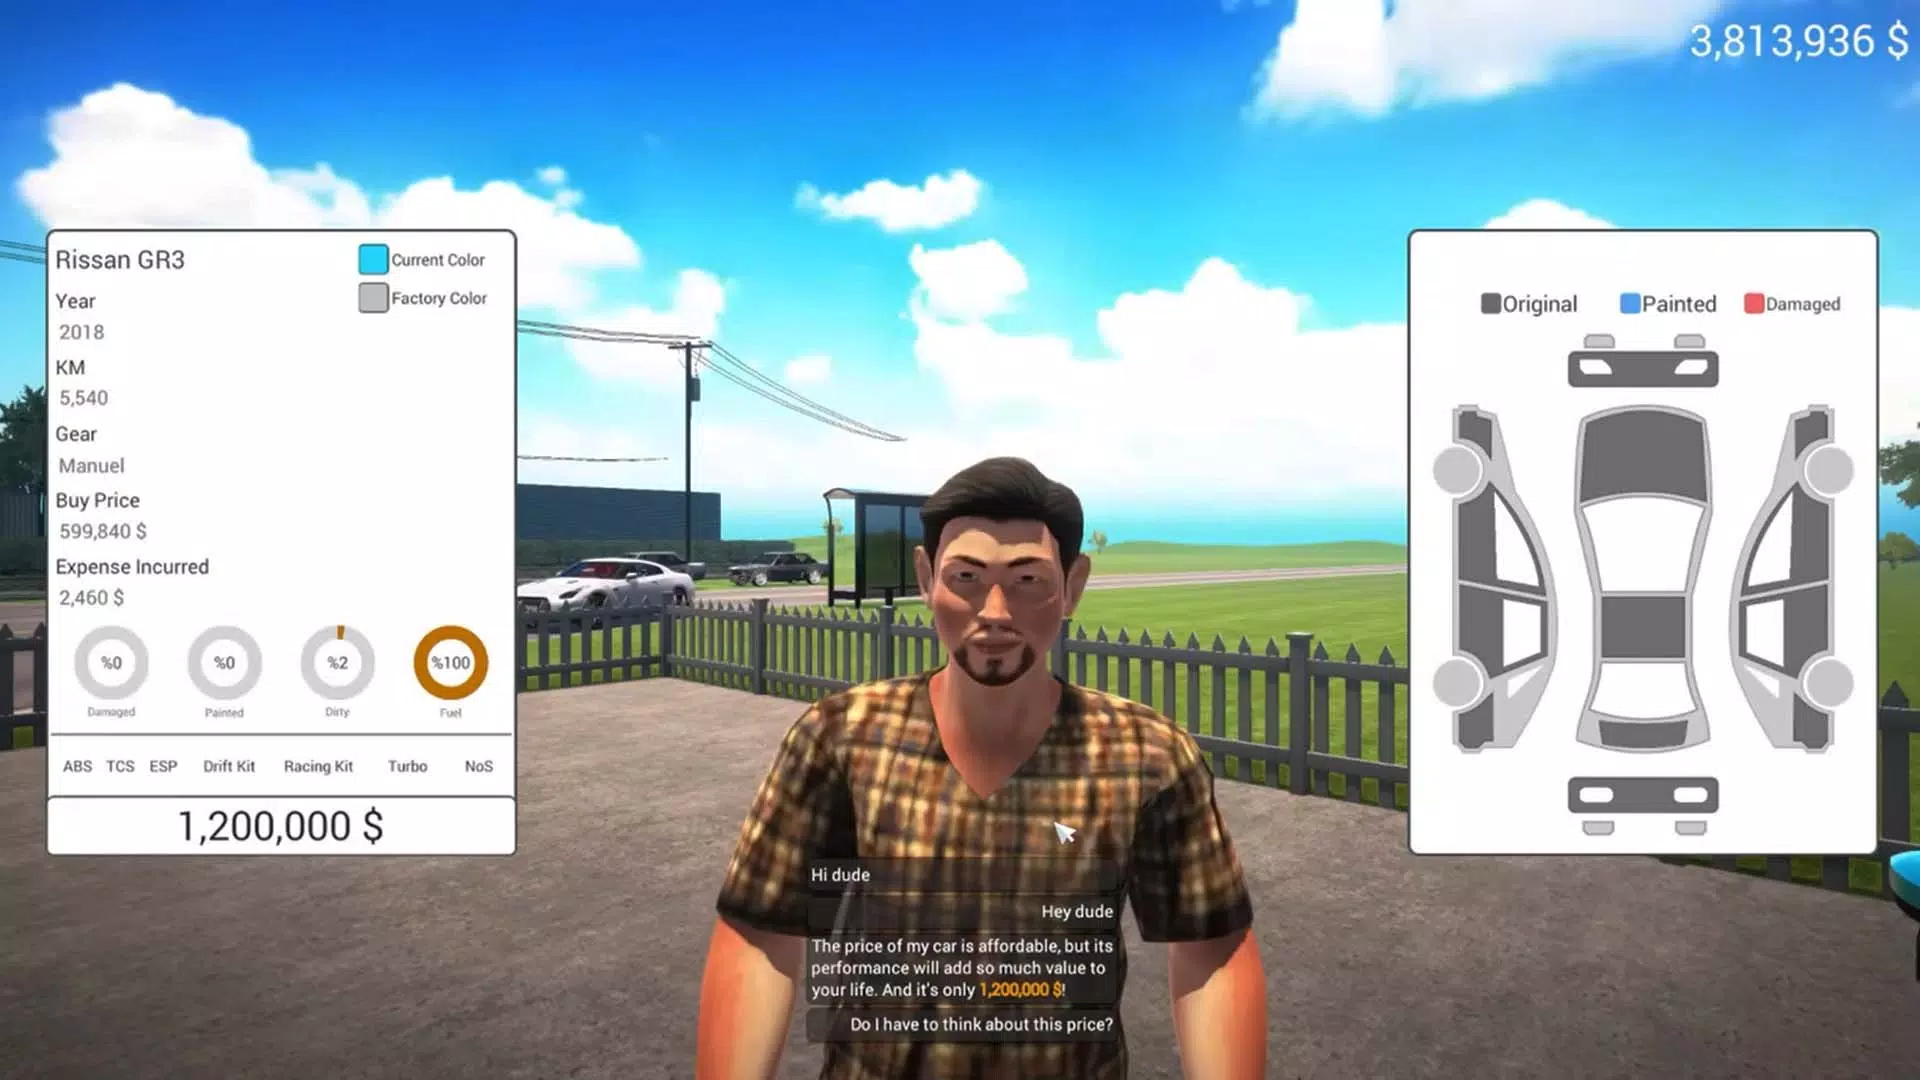The height and width of the screenshot is (1080, 1920).
Task: Select the Drift Kit upgrade icon
Action: click(227, 765)
